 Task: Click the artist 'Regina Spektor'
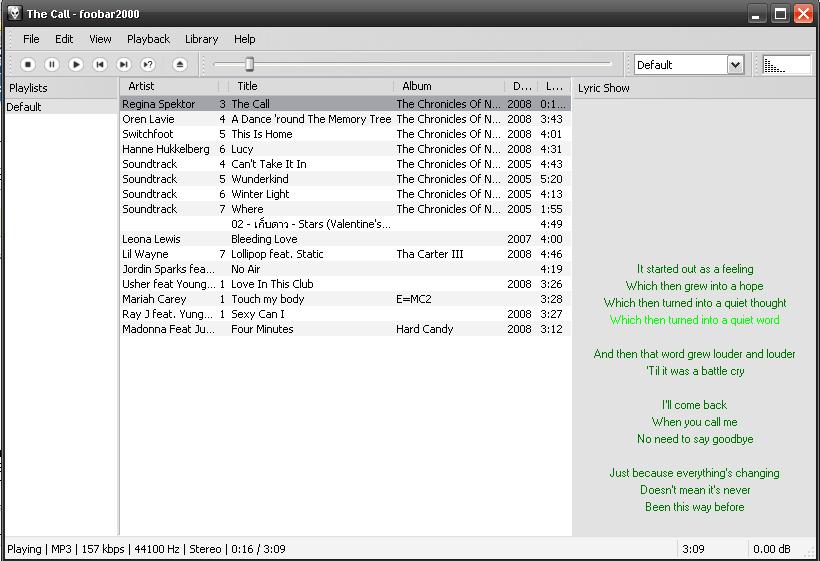(158, 104)
